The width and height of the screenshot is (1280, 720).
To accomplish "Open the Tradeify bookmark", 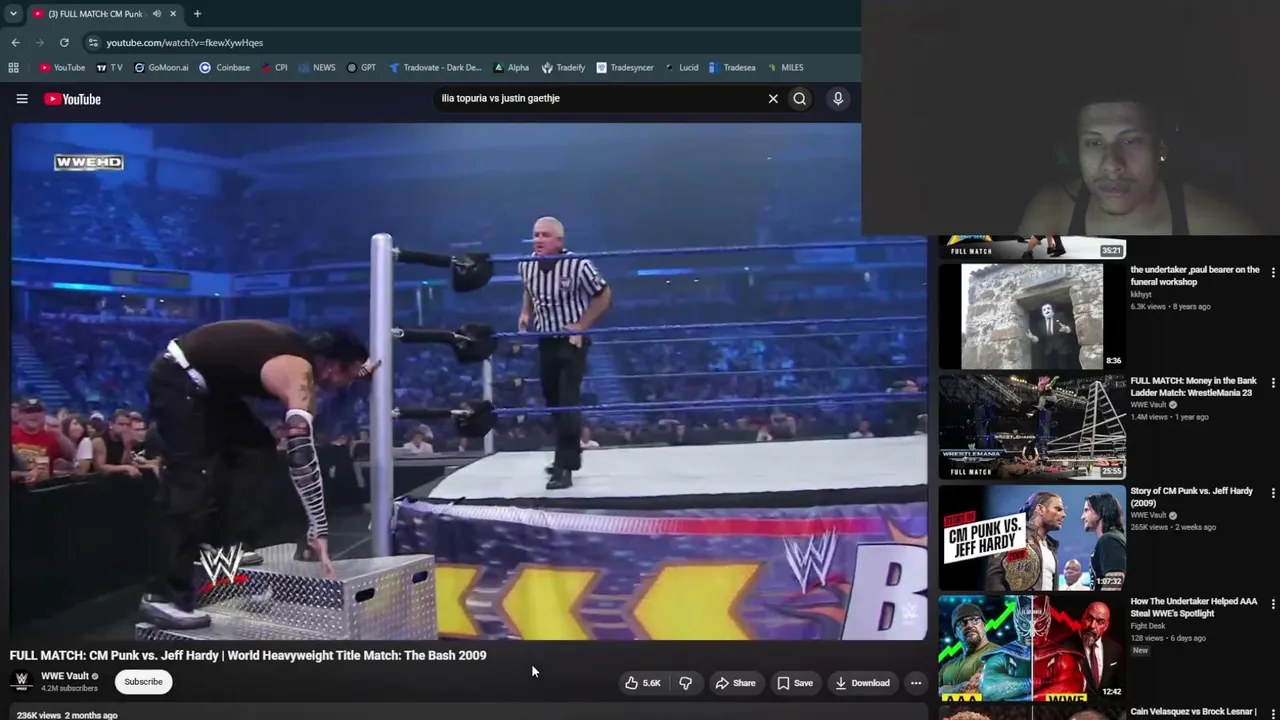I will (x=563, y=68).
